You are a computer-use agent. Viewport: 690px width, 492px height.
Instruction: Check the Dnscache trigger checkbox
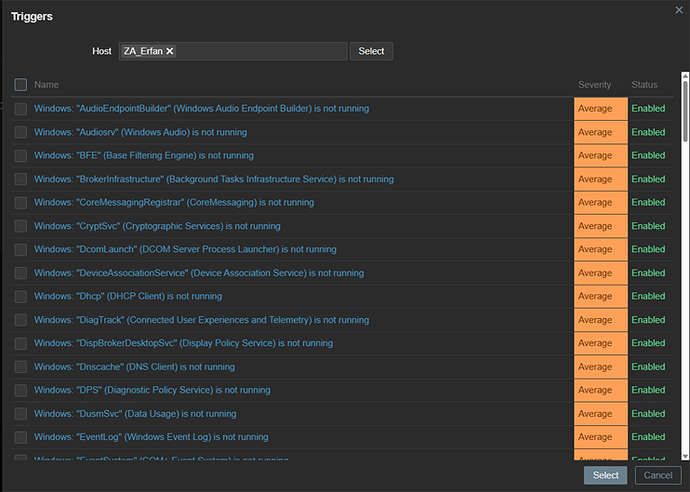point(21,367)
